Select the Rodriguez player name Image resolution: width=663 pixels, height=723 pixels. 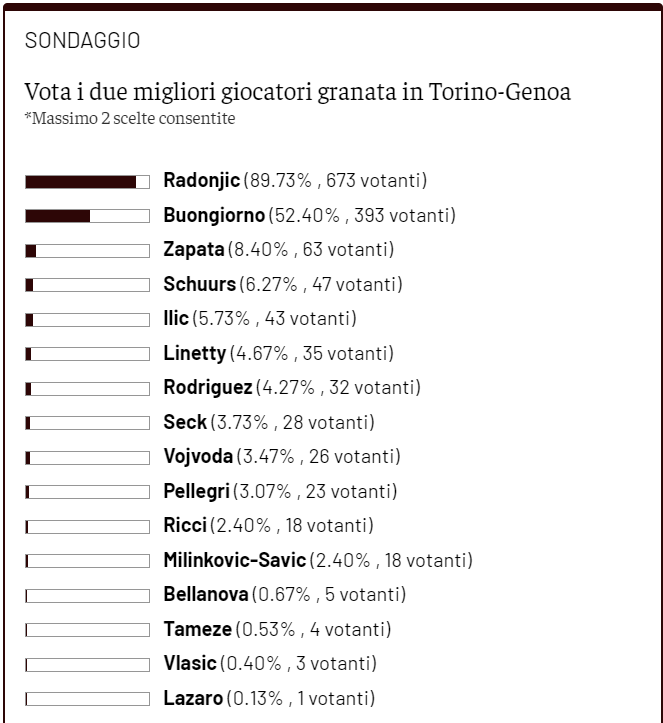208,388
